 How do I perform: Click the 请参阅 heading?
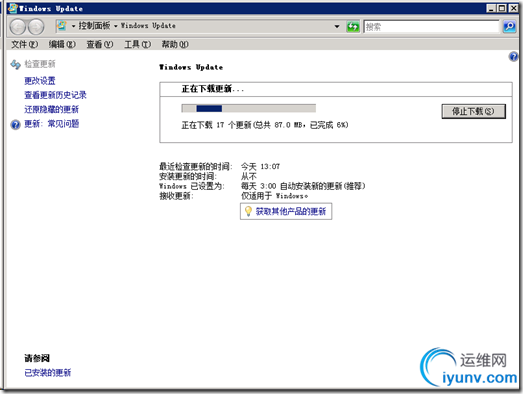pyautogui.click(x=37, y=358)
